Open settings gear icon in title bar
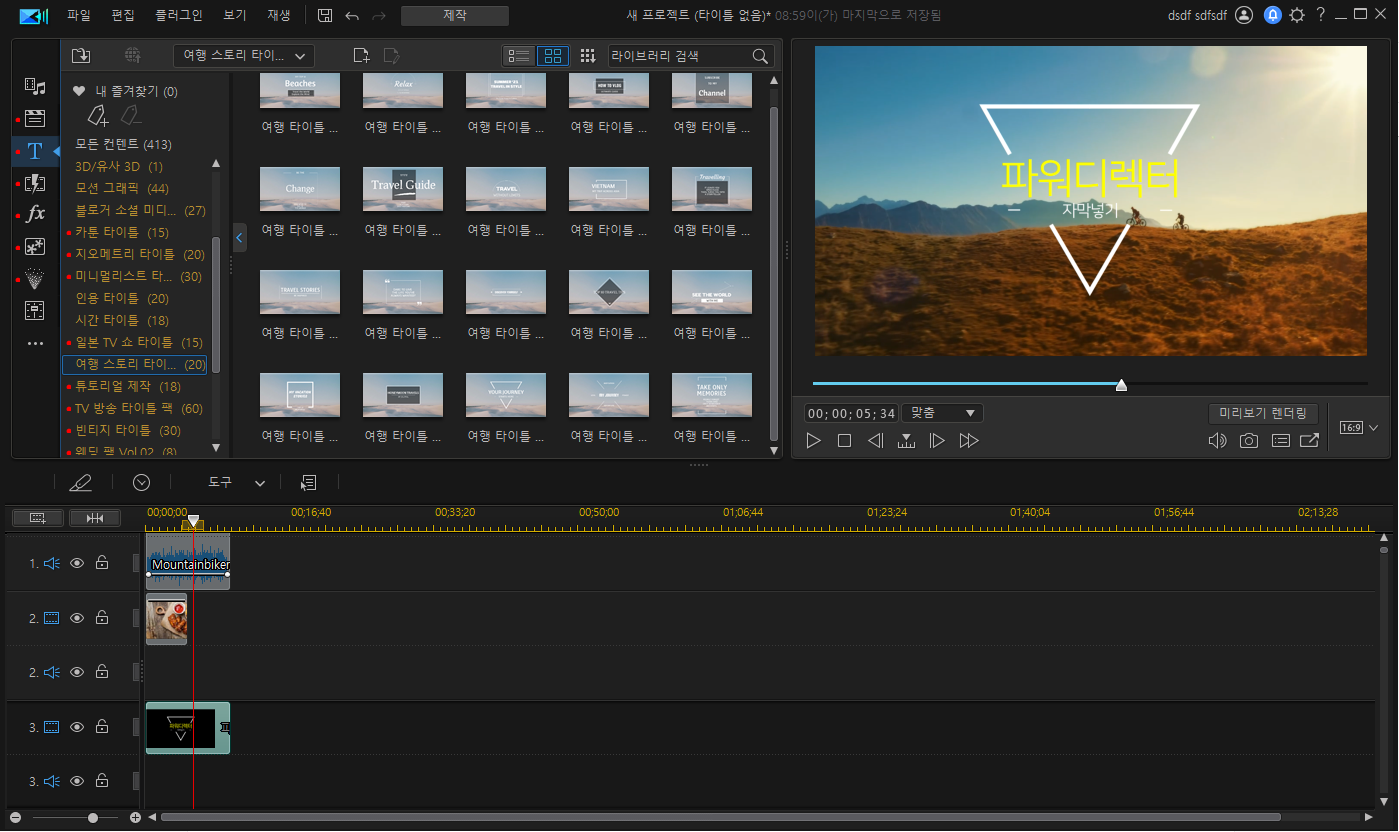Image resolution: width=1399 pixels, height=832 pixels. 1297,15
